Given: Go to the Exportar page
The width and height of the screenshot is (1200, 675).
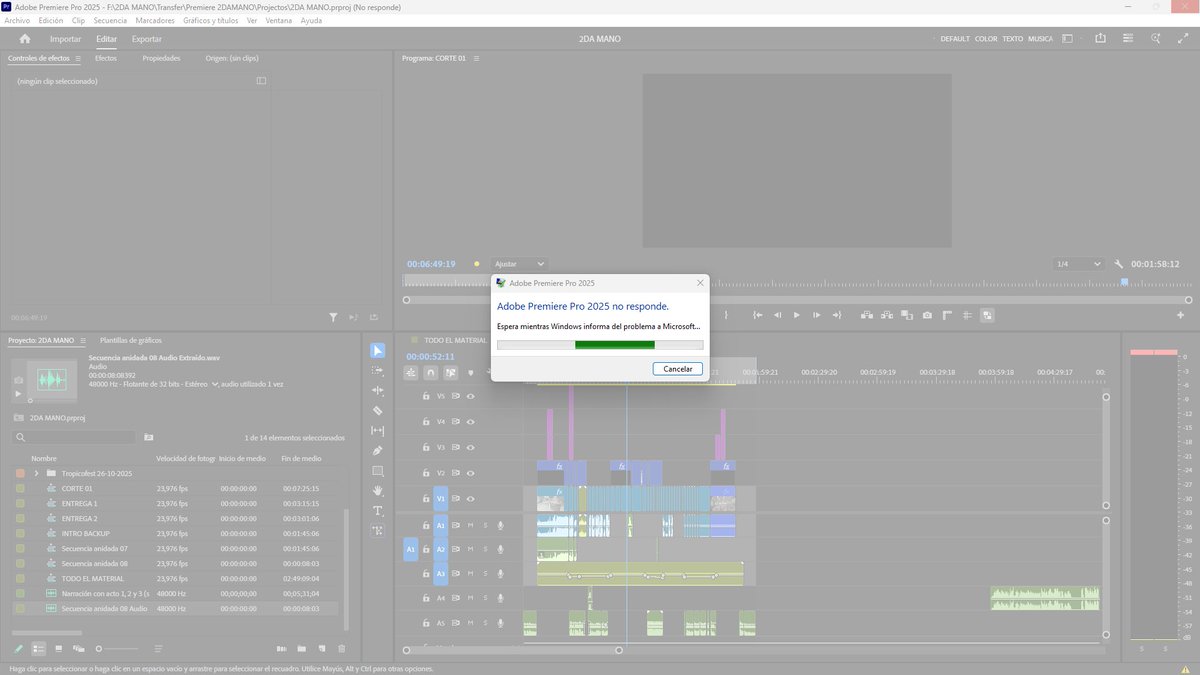Looking at the screenshot, I should 147,39.
